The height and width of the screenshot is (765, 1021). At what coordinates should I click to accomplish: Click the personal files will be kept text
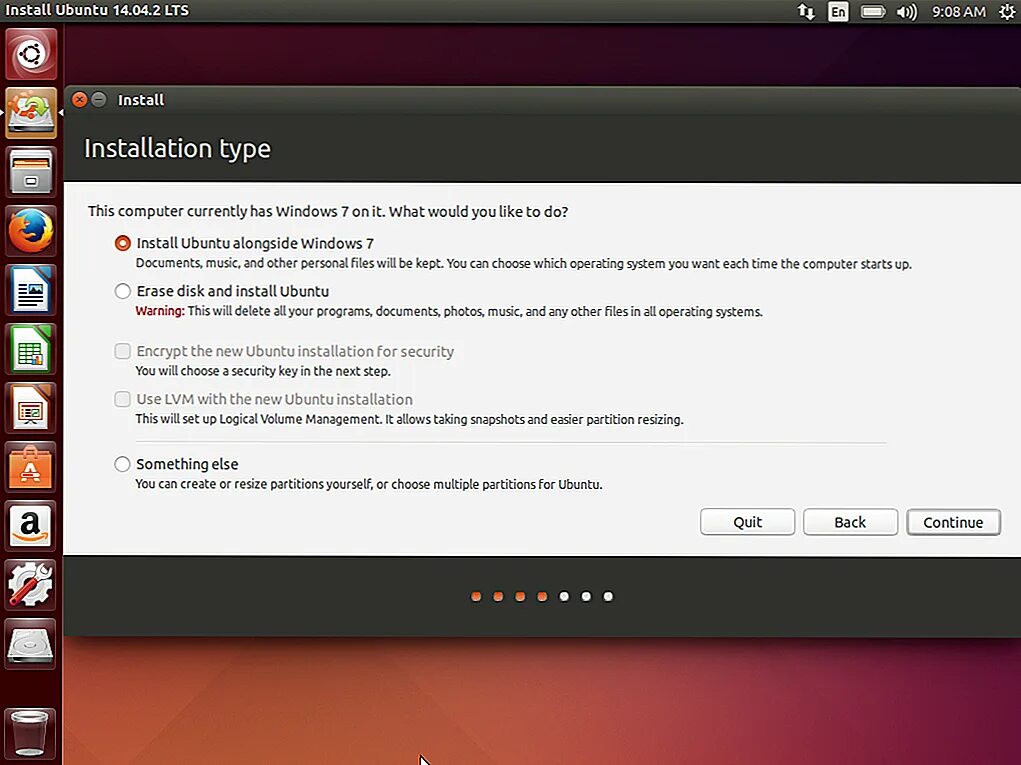[524, 264]
